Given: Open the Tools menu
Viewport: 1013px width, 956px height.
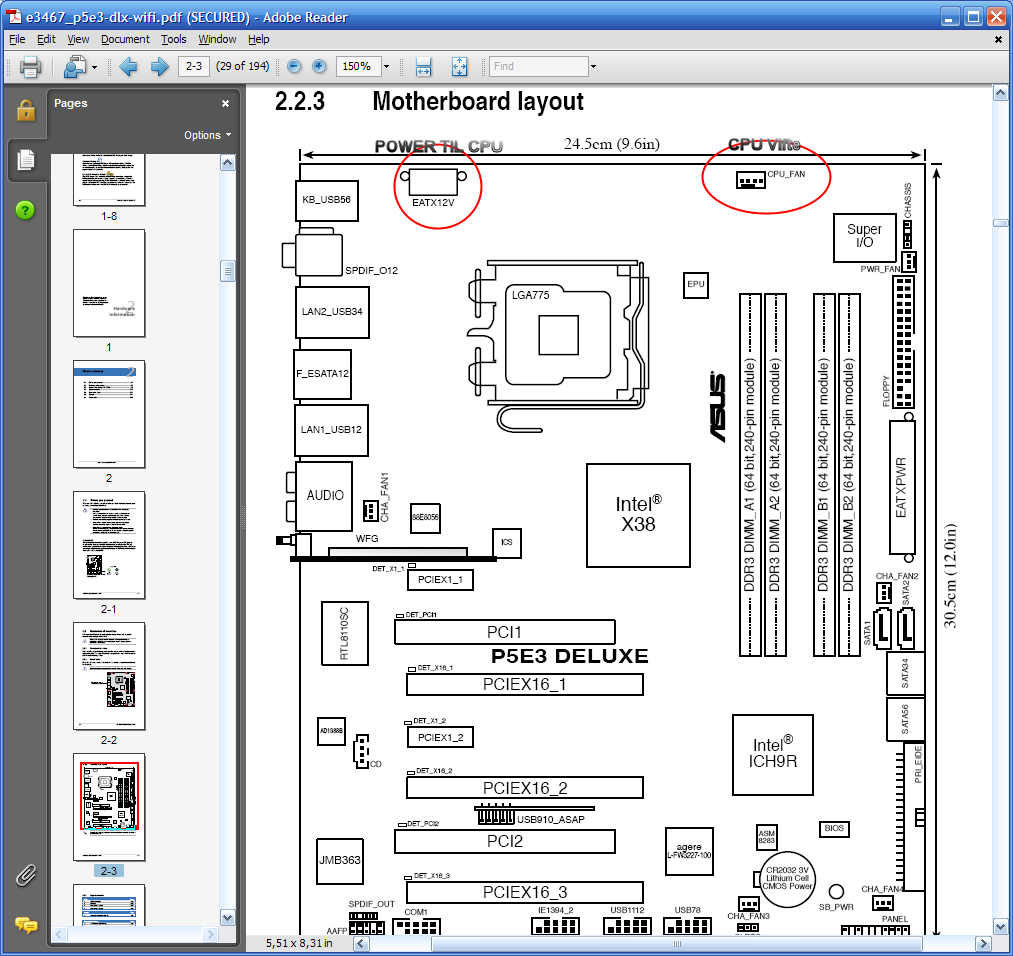Looking at the screenshot, I should [174, 39].
